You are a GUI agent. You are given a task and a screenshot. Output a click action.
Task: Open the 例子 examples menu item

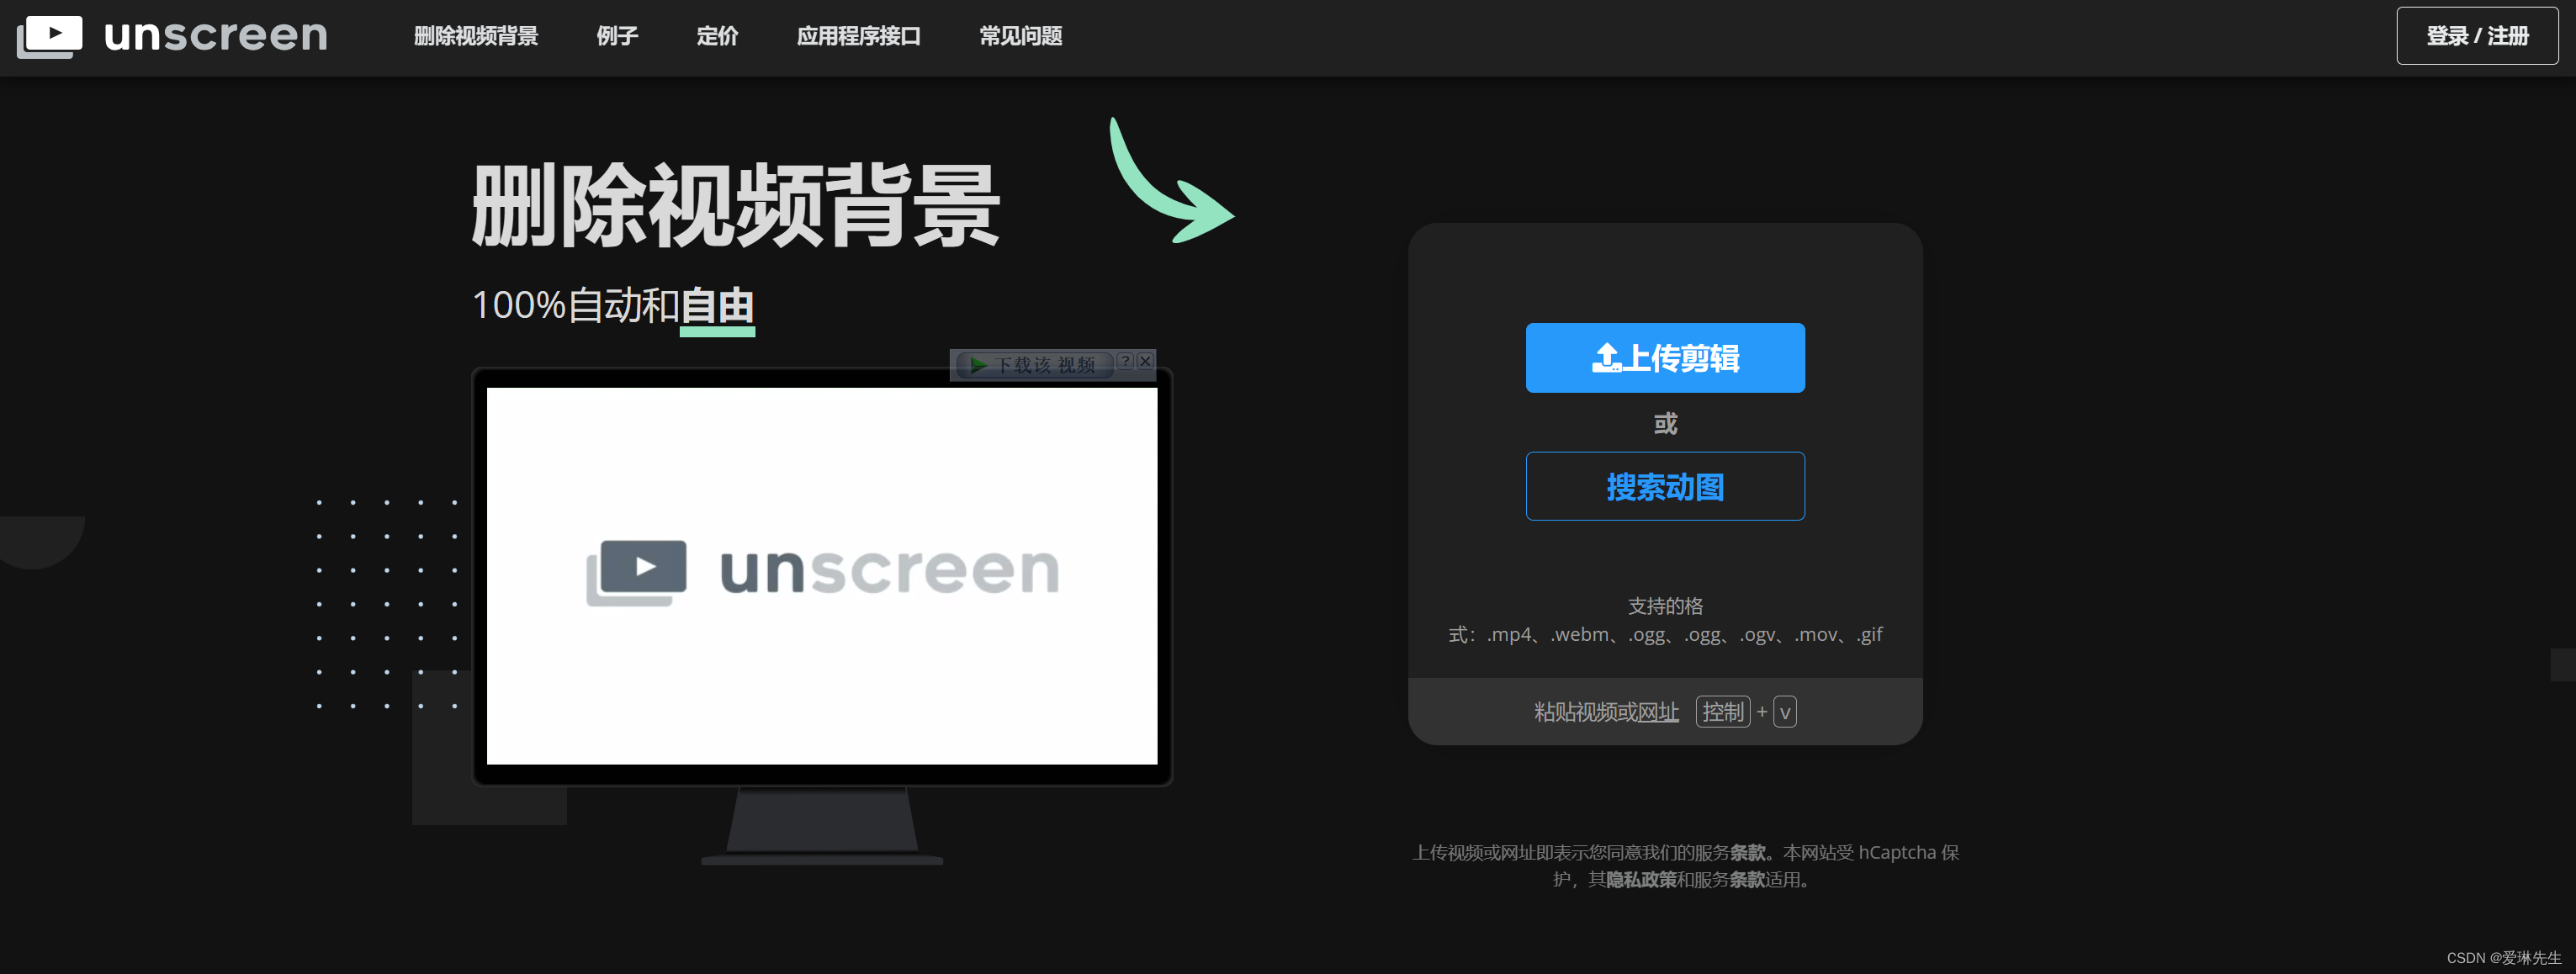point(617,36)
